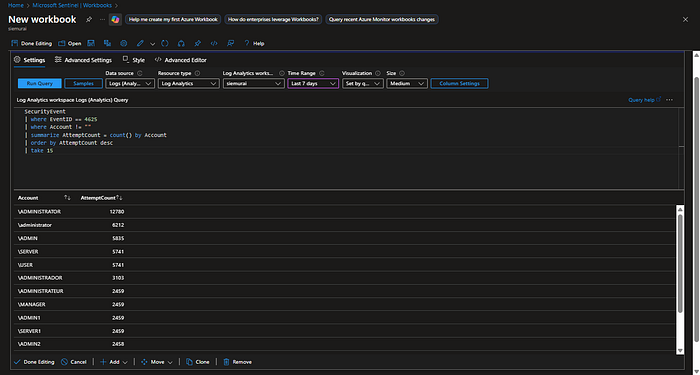700x375 pixels.
Task: Click the refresh icon in the toolbar
Action: tap(165, 43)
